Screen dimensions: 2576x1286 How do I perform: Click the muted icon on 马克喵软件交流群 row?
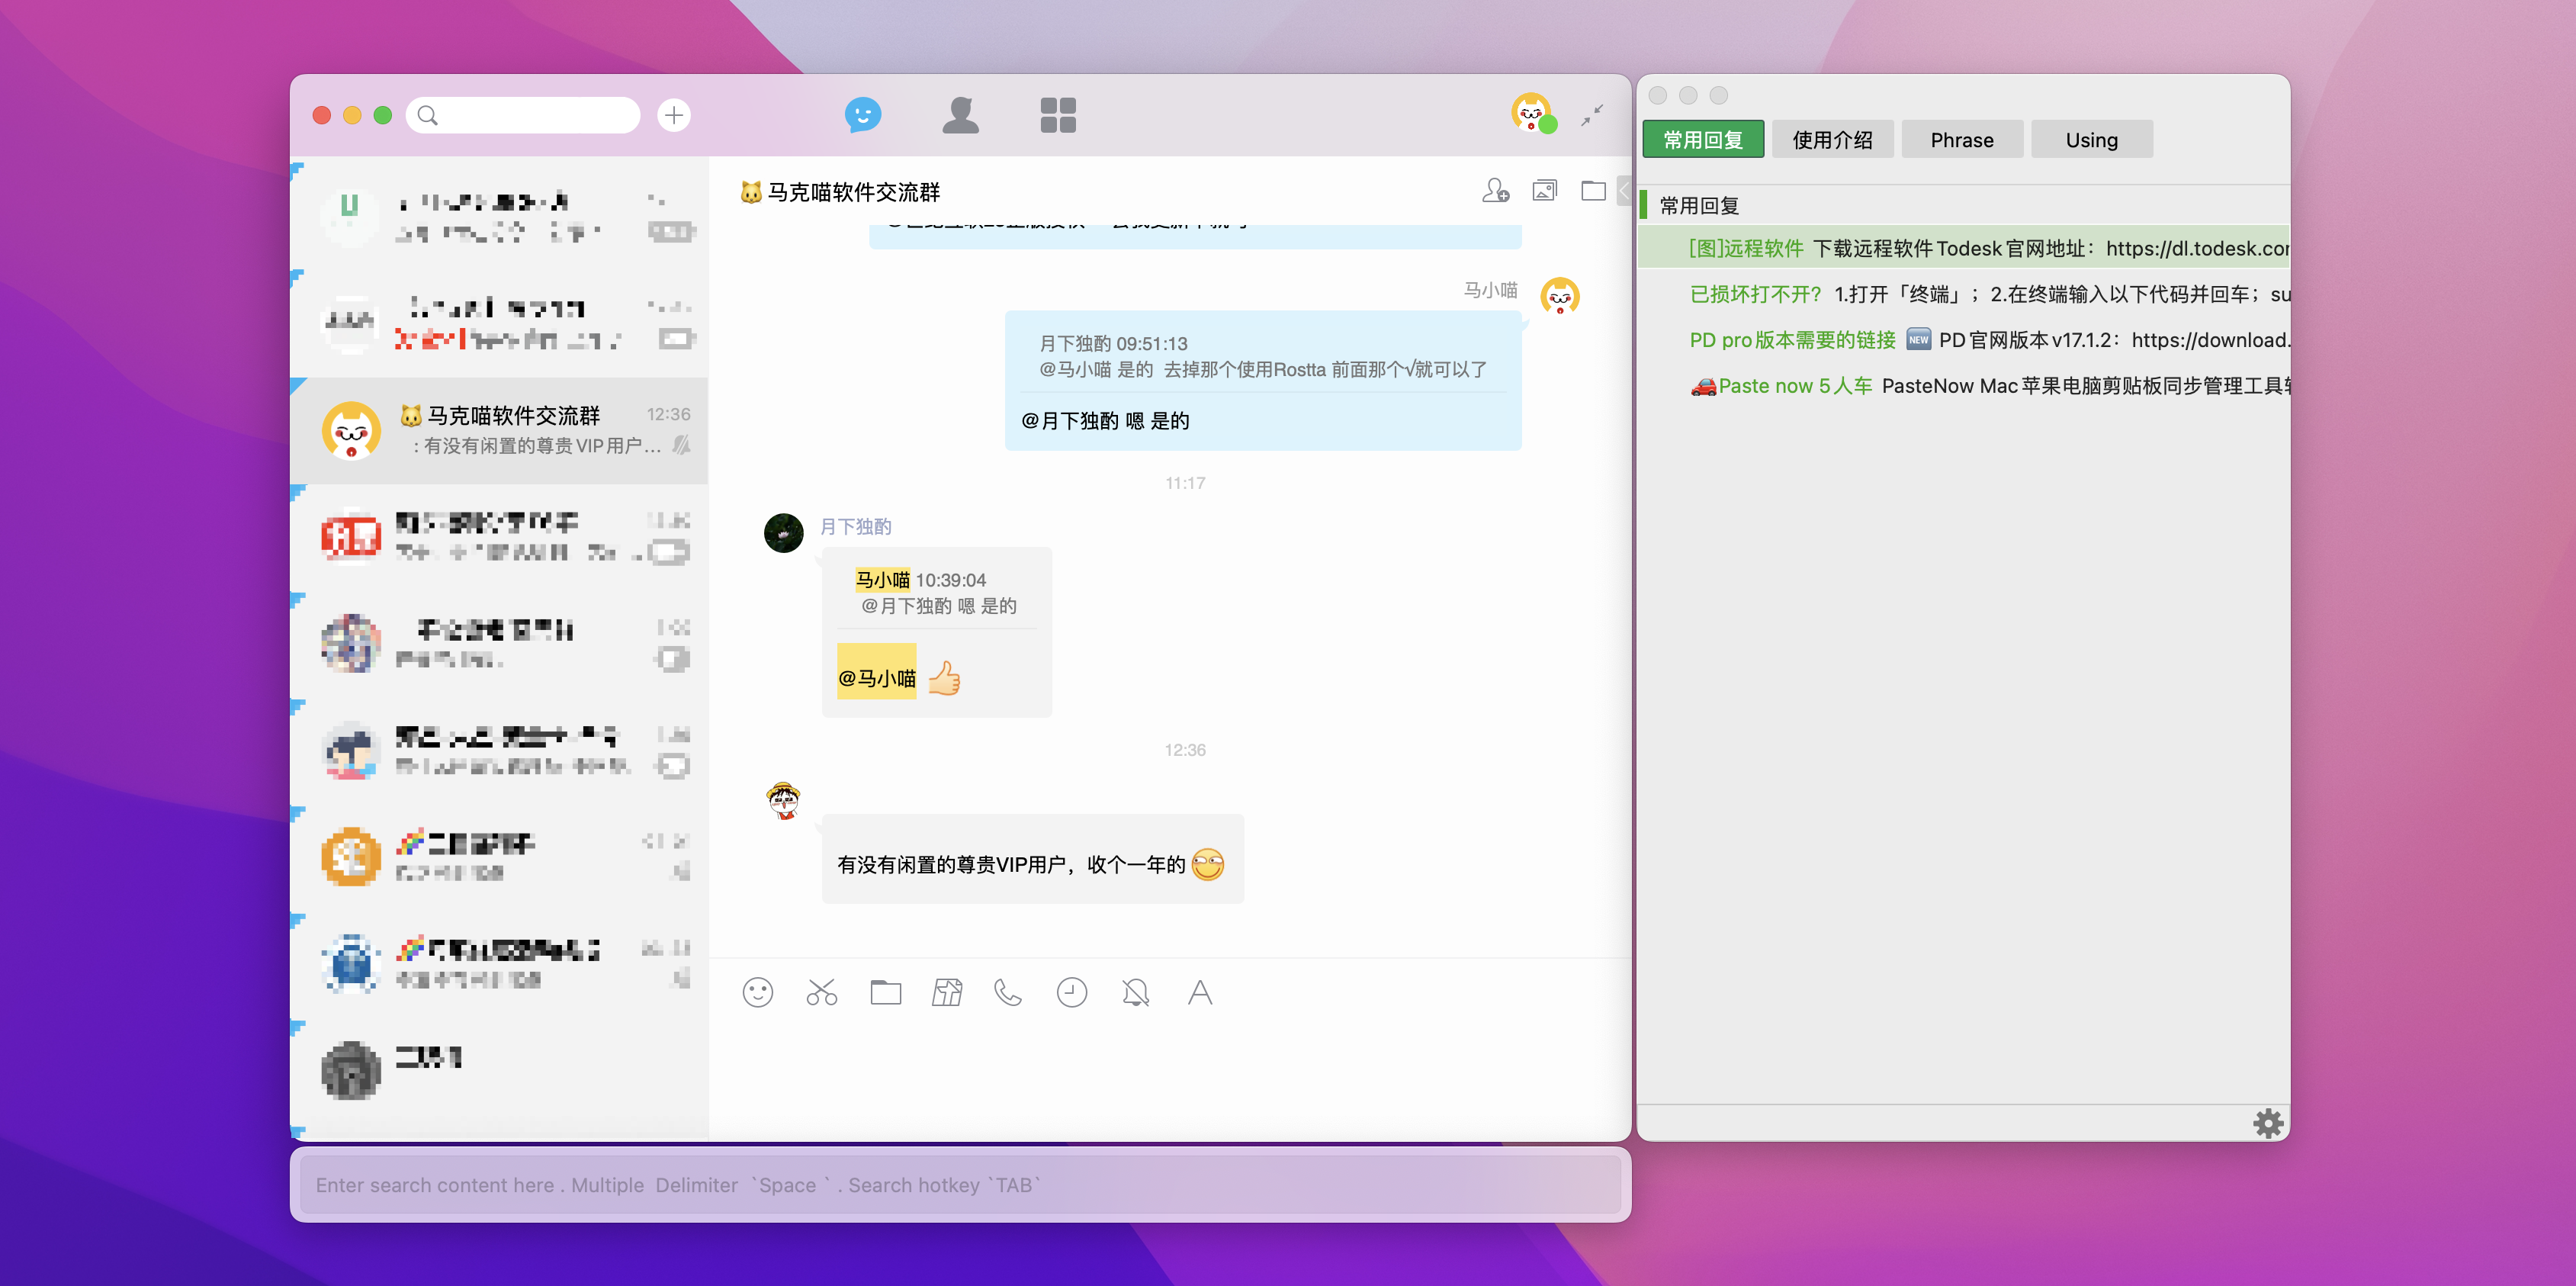click(x=681, y=445)
